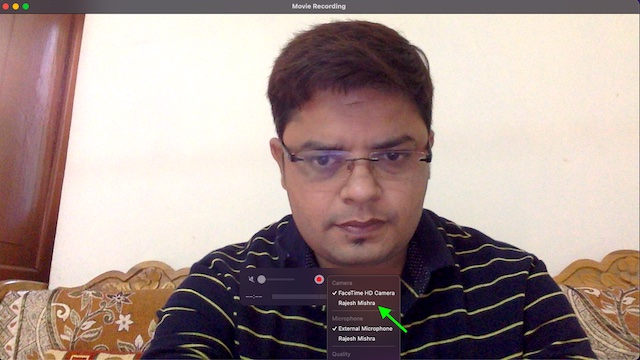Click the Quality section header in the menu
640x360 pixels.
(341, 354)
